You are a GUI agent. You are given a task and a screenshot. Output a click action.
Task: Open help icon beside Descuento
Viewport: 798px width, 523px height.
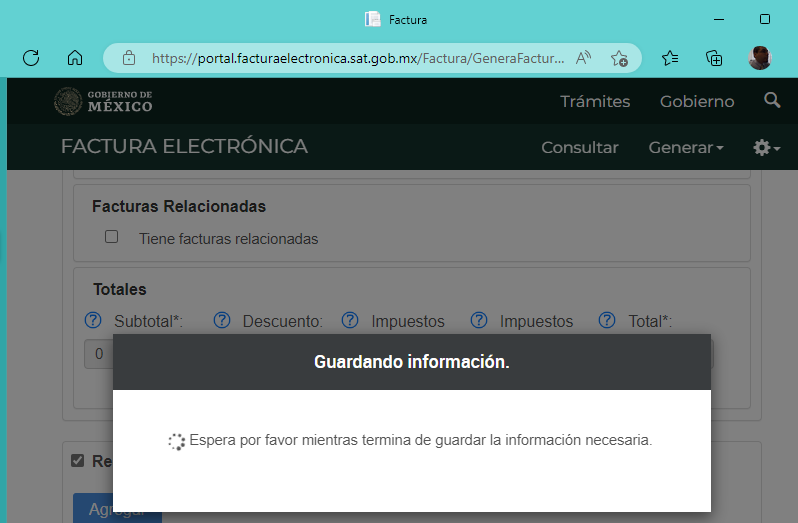tap(222, 321)
